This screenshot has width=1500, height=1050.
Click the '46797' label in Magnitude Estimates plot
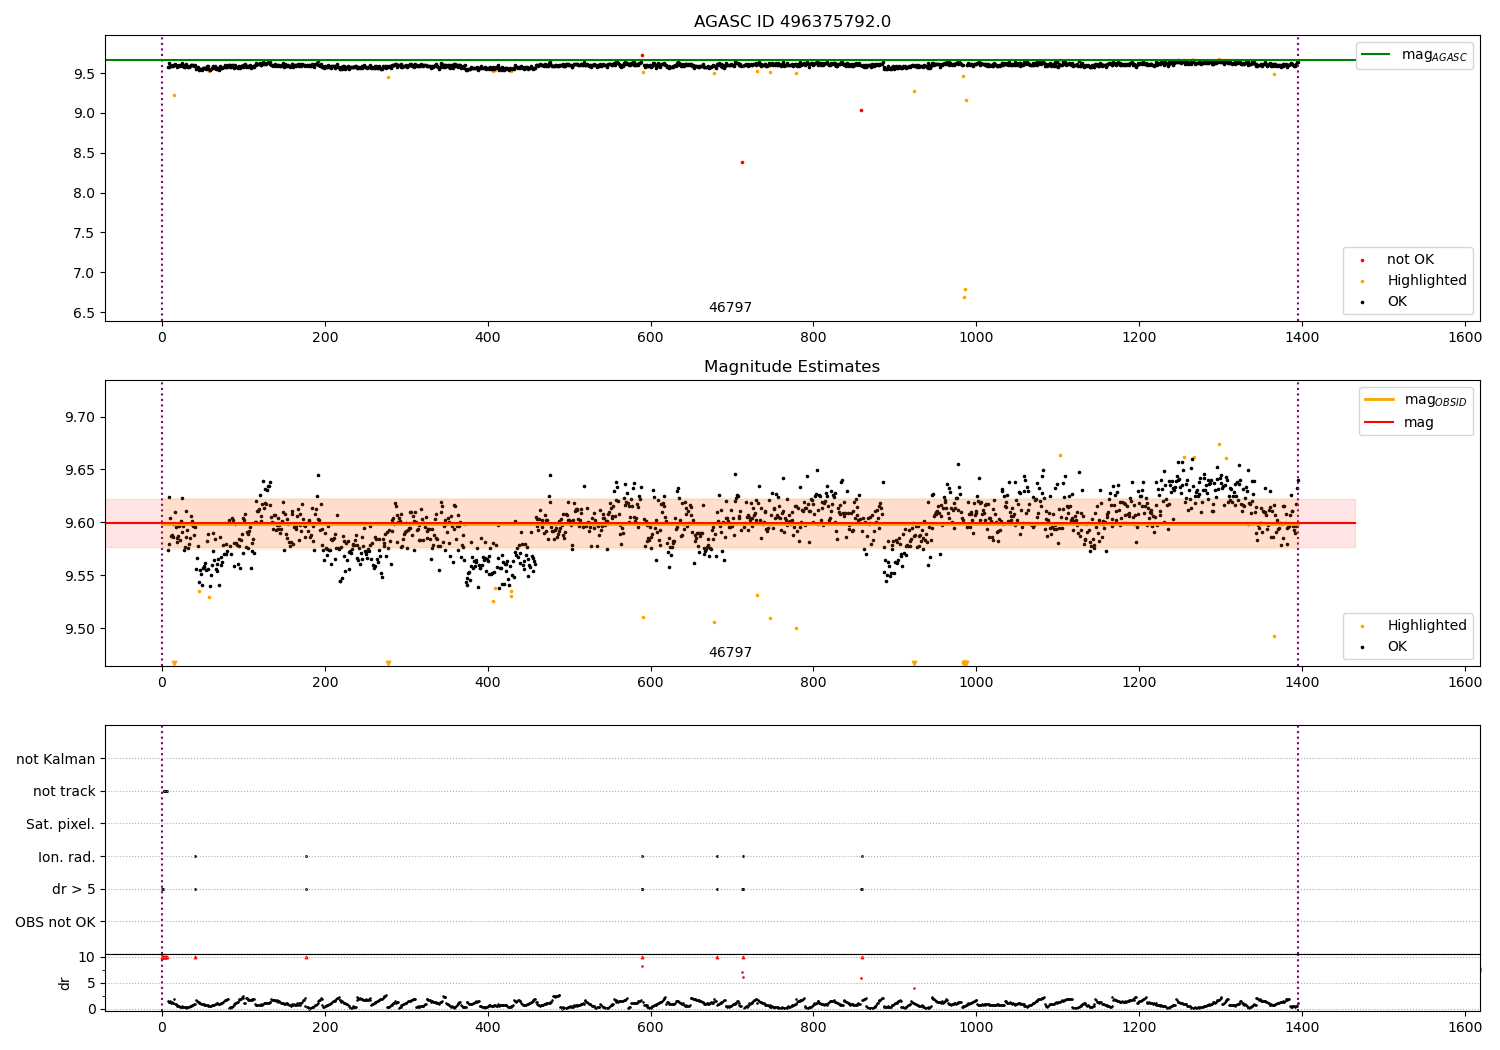tap(730, 653)
